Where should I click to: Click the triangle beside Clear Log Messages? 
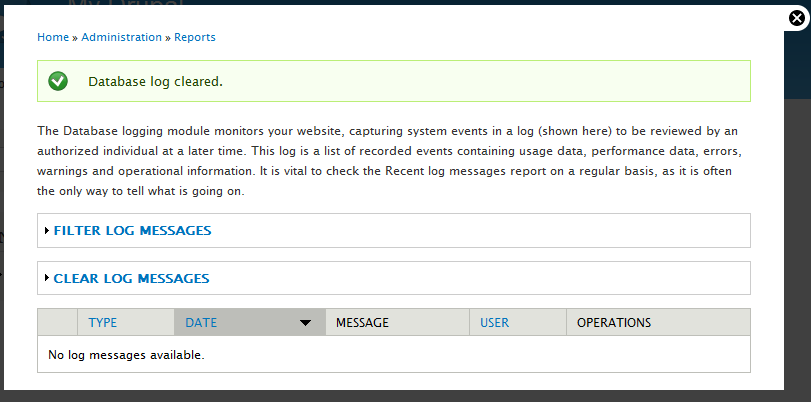[x=46, y=279]
